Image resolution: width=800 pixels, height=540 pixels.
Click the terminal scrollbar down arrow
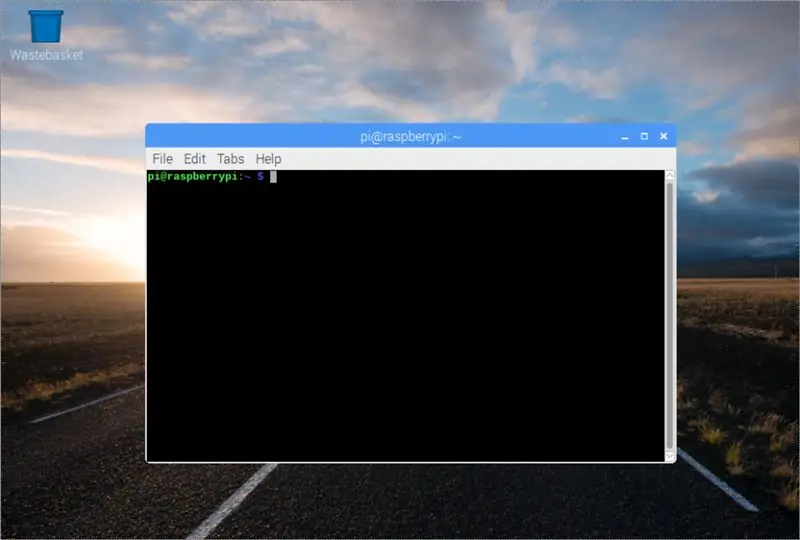[670, 456]
